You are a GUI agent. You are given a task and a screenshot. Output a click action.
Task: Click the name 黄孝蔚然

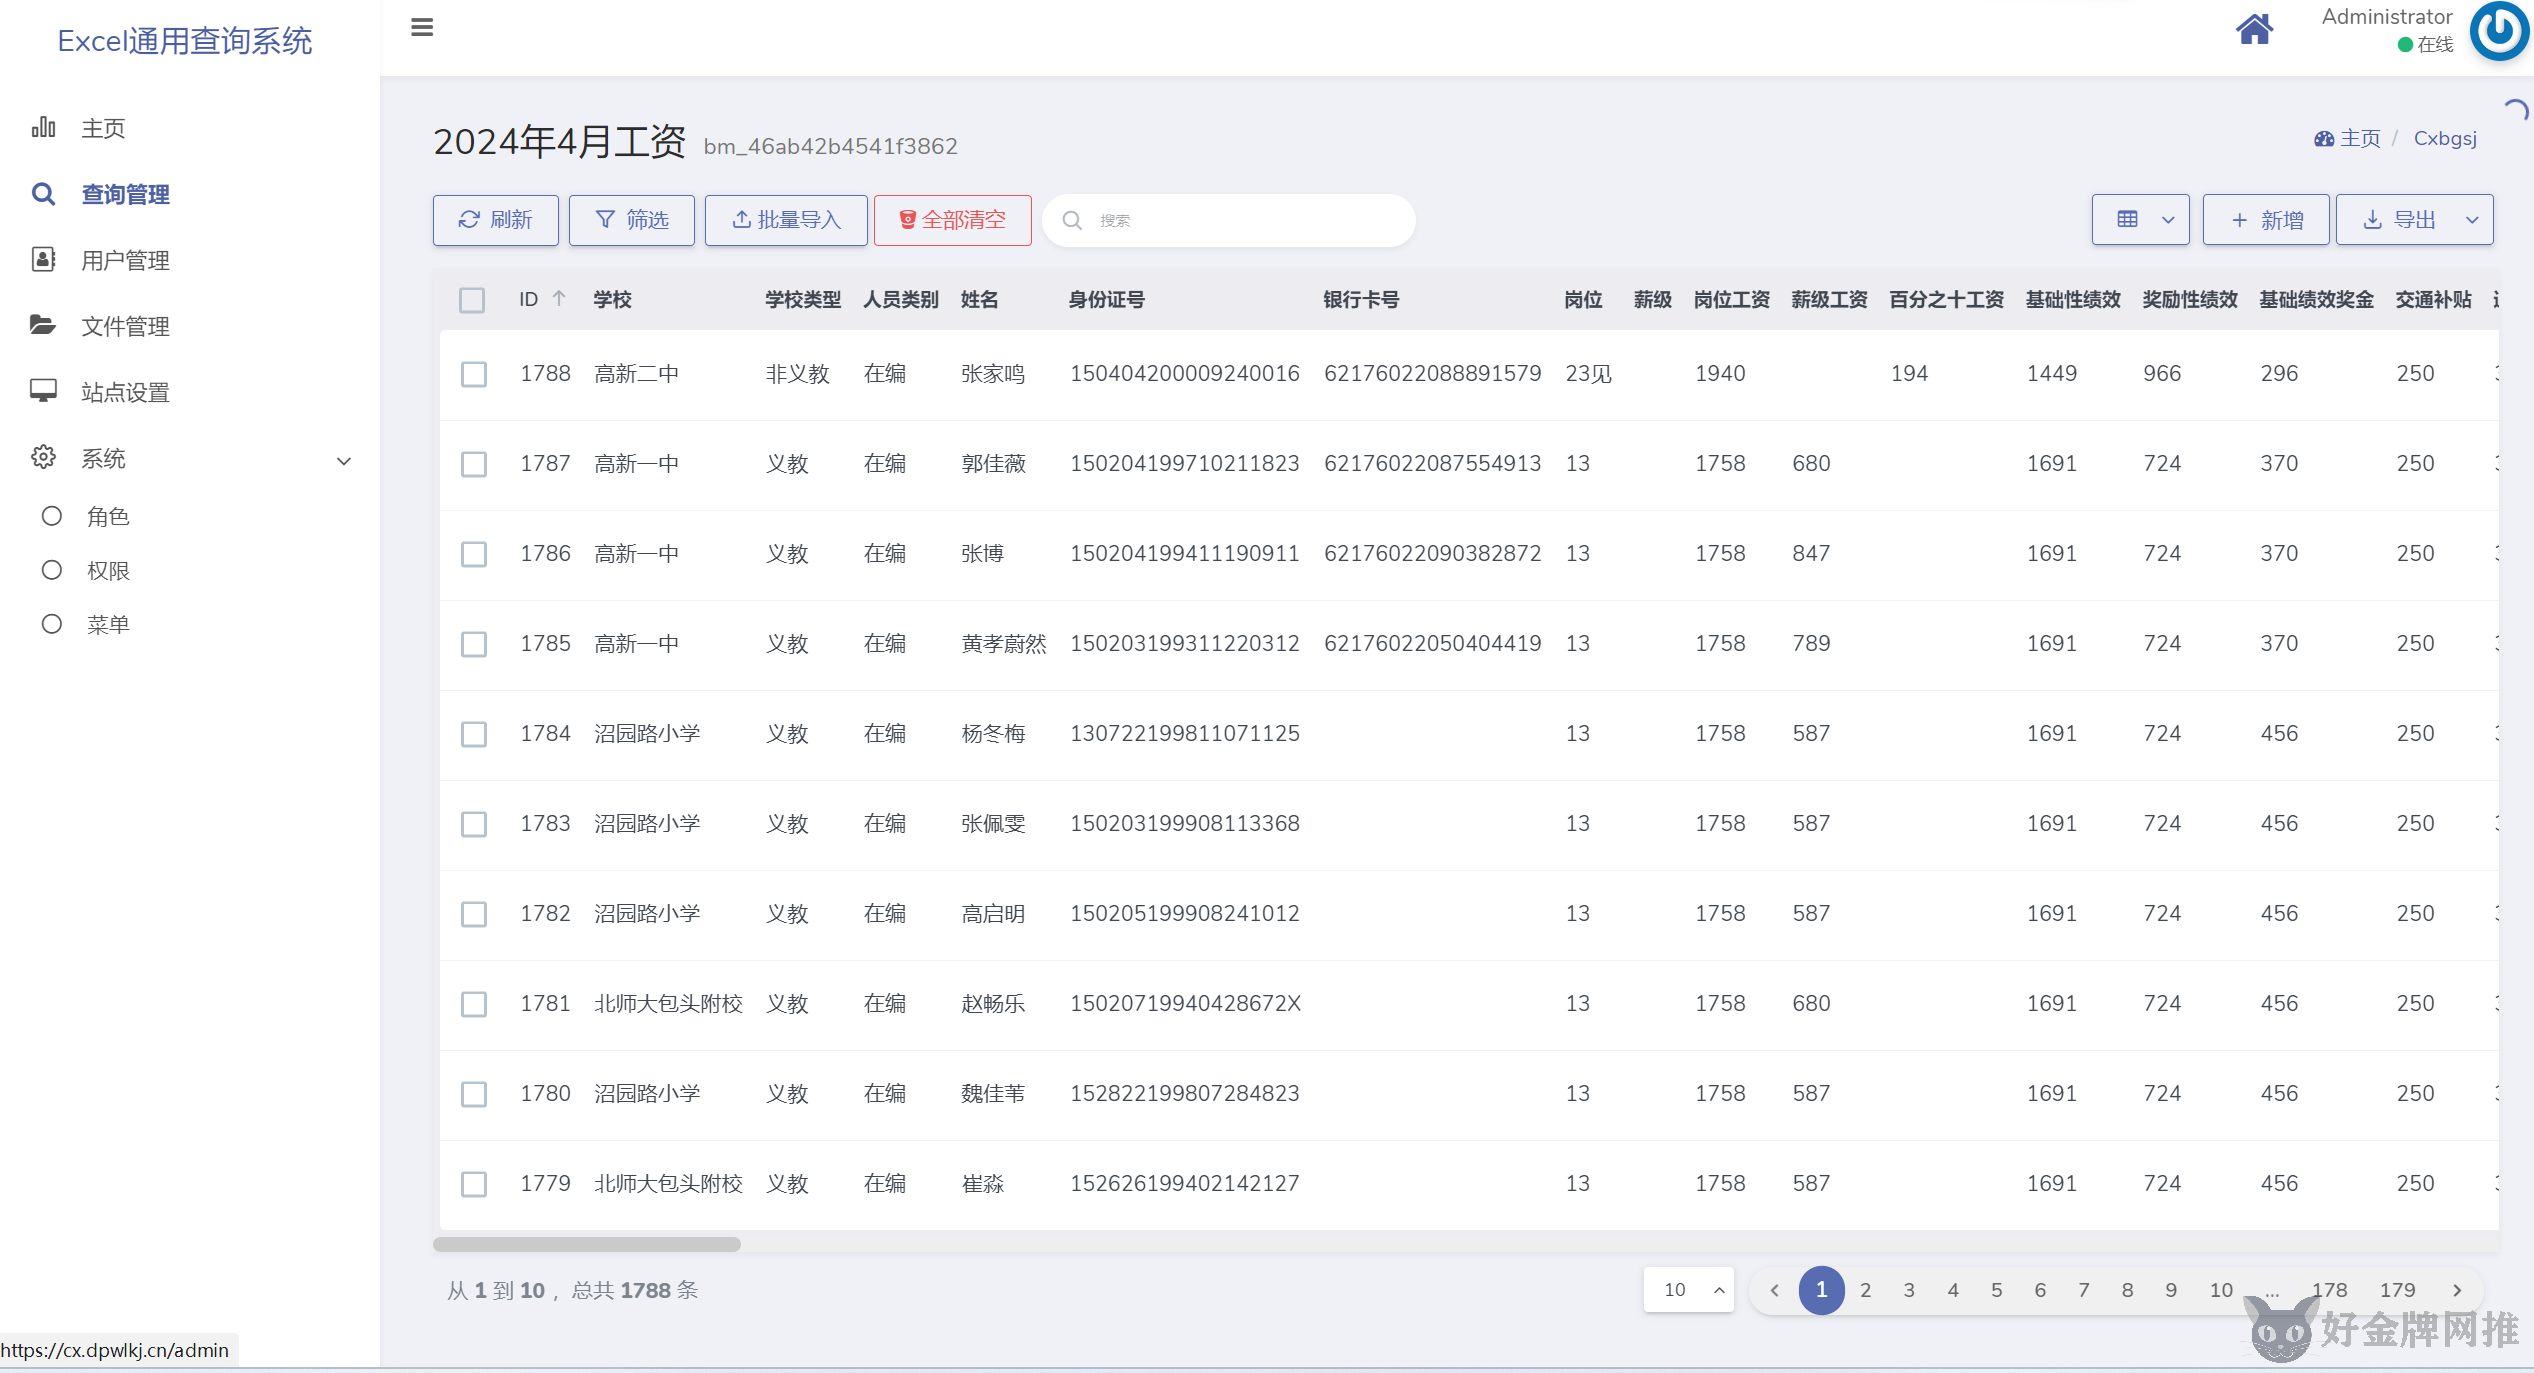[1004, 644]
